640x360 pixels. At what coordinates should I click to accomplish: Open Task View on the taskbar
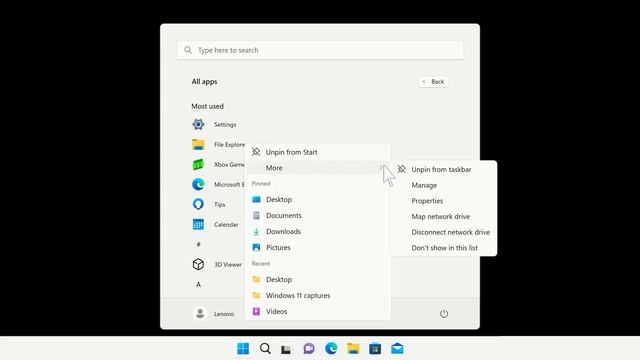pyautogui.click(x=286, y=349)
